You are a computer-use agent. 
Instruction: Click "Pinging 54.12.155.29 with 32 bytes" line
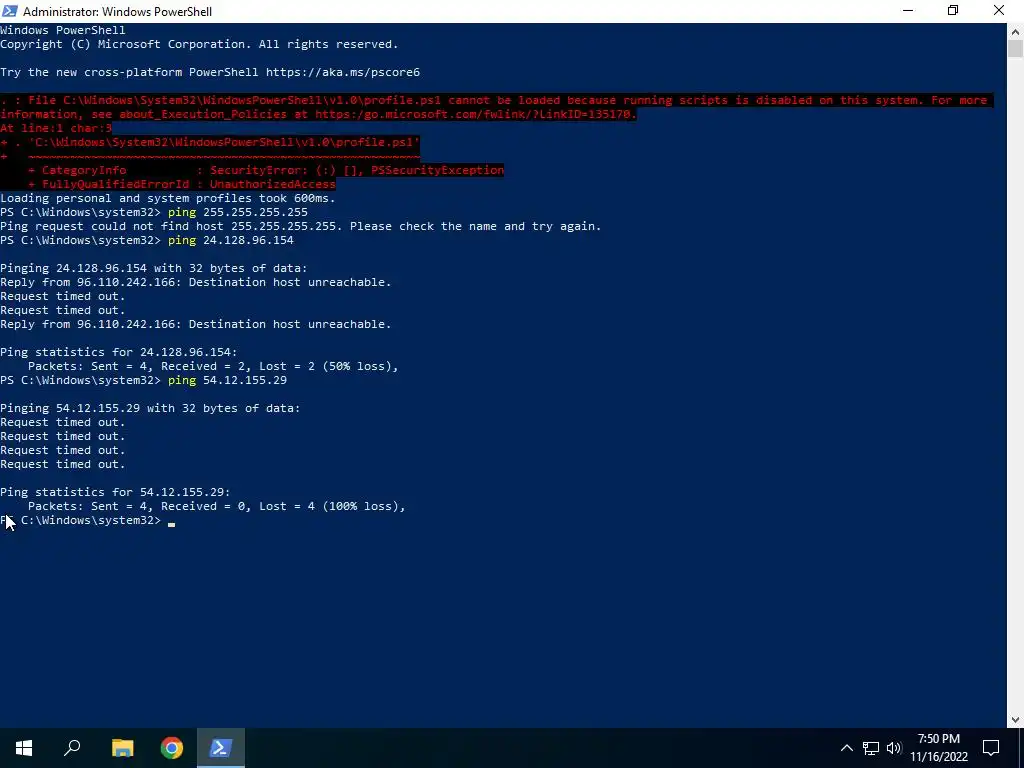point(150,408)
